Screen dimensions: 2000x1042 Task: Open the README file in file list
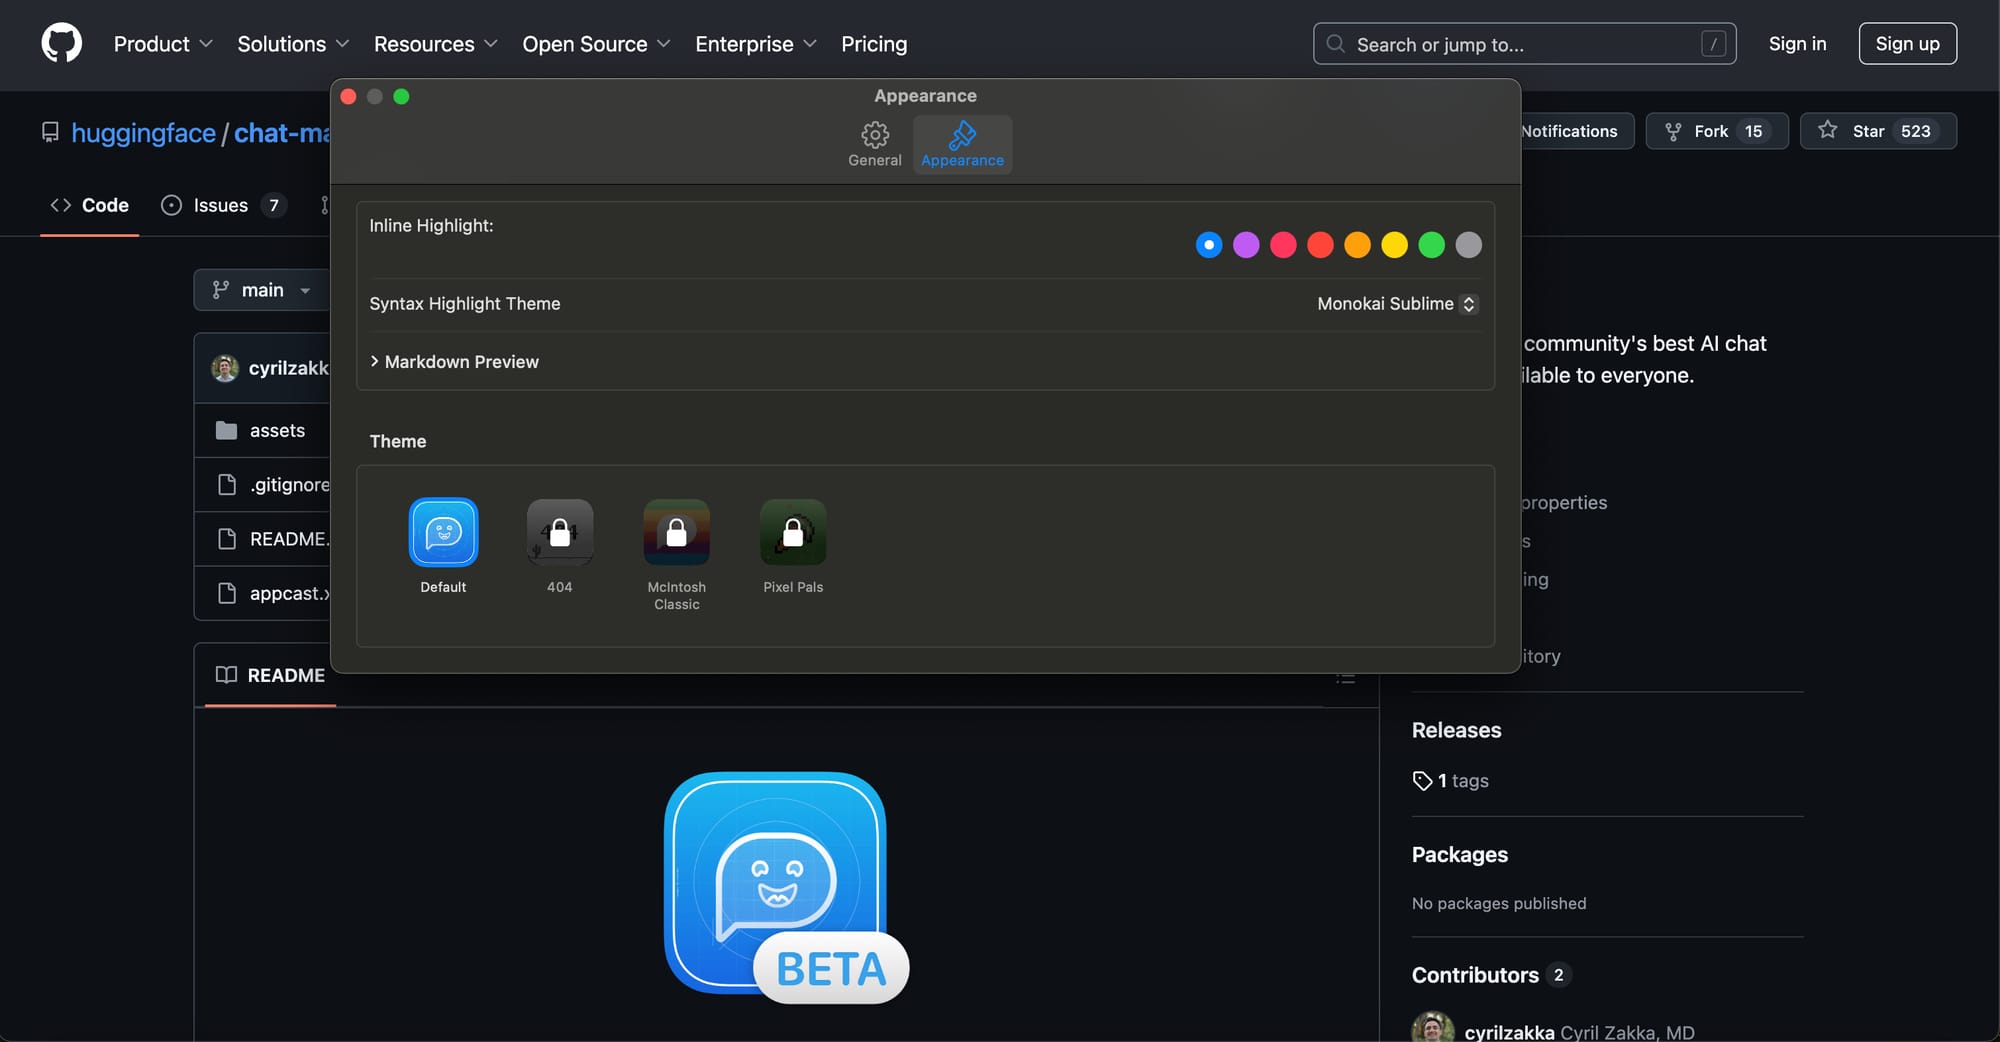(x=289, y=539)
